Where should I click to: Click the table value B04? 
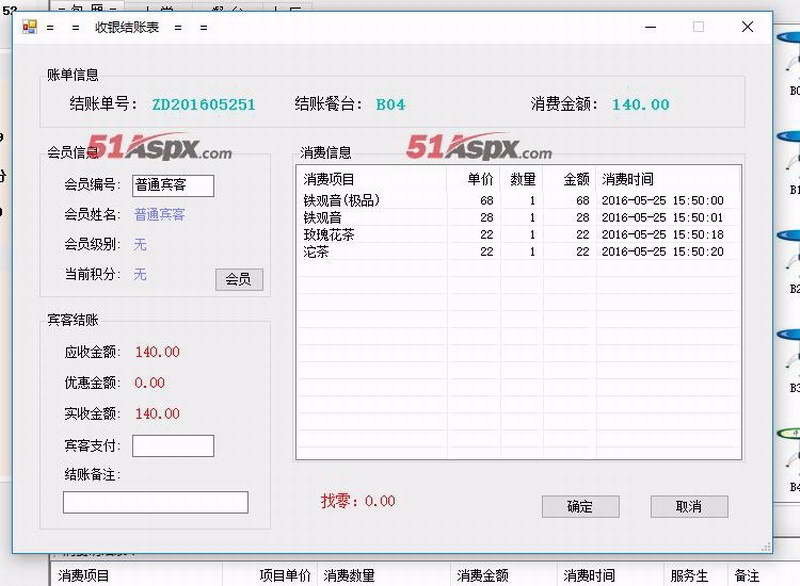391,105
